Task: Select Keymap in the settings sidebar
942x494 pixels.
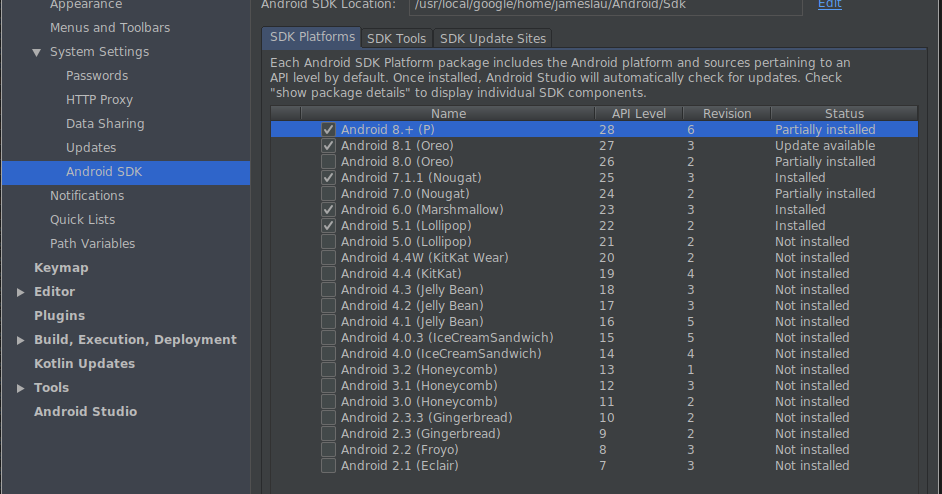Action: pos(61,268)
